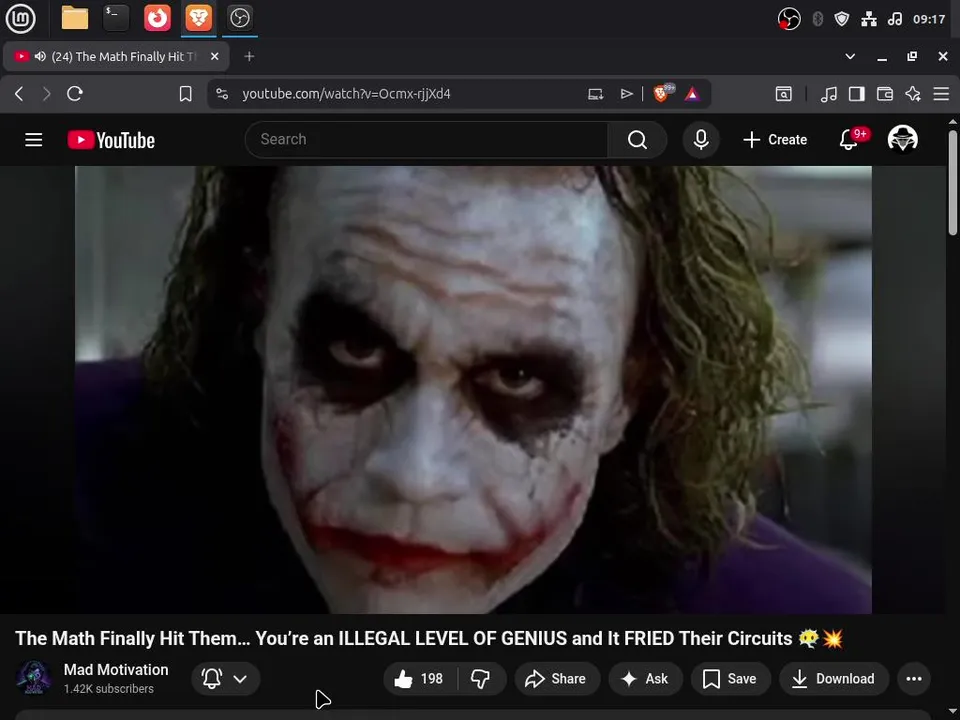This screenshot has width=960, height=720.
Task: Open the YouTube guide hamburger menu
Action: click(x=34, y=140)
